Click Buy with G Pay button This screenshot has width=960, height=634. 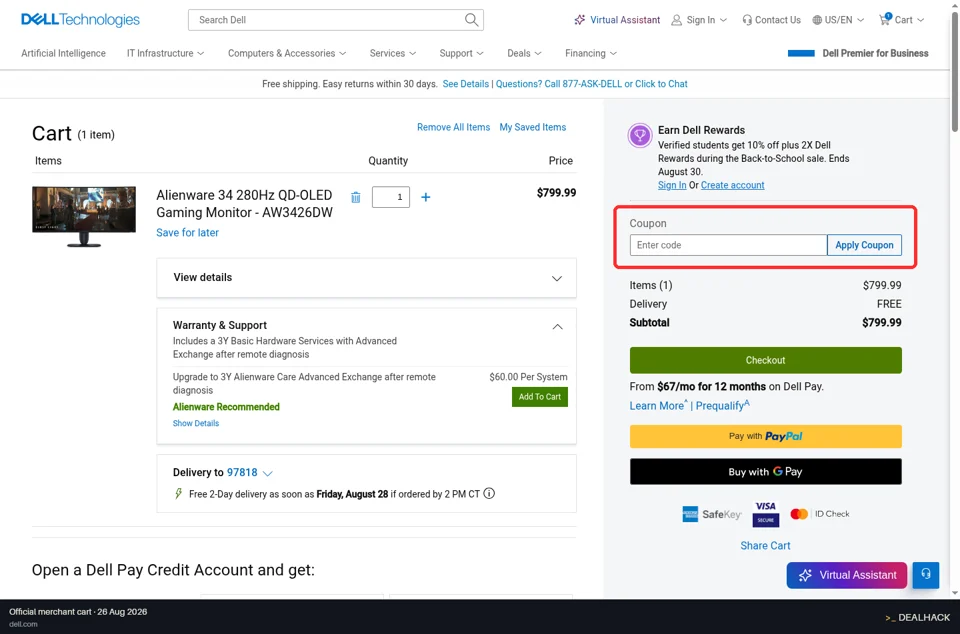pos(765,472)
